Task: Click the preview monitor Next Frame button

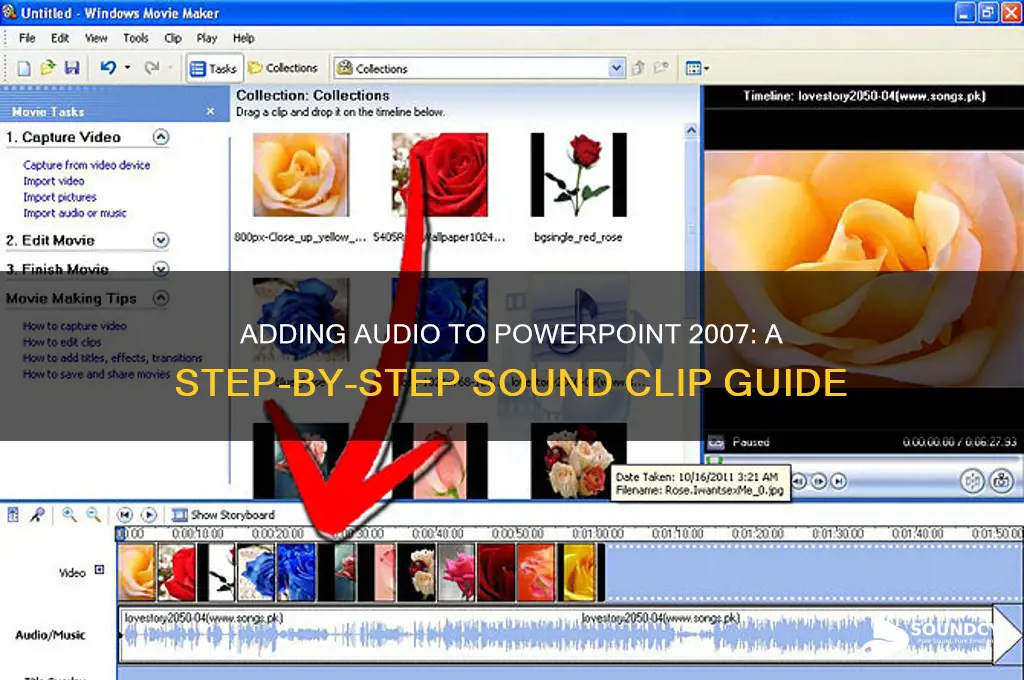Action: coord(819,481)
